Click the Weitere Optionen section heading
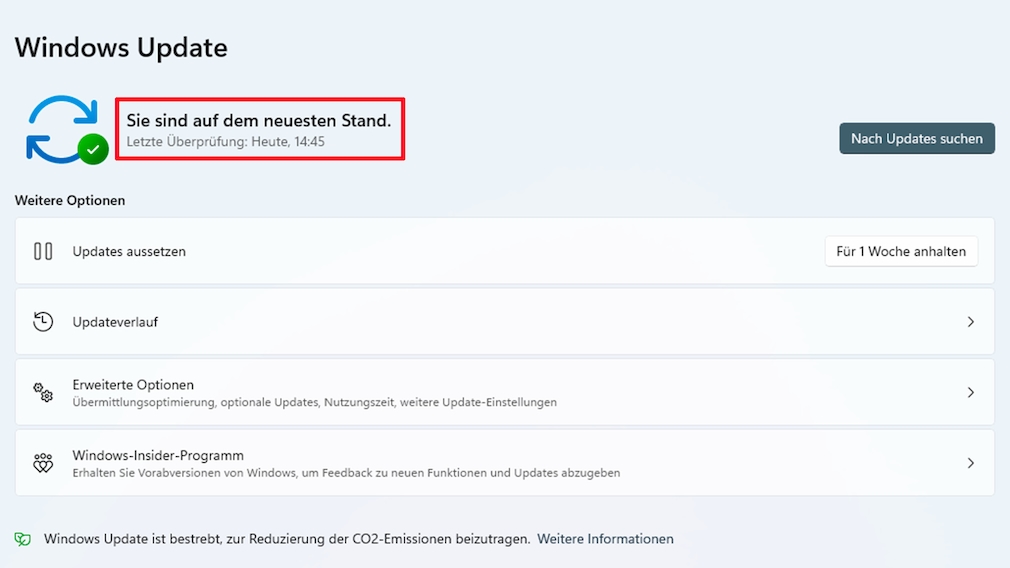 click(x=70, y=200)
